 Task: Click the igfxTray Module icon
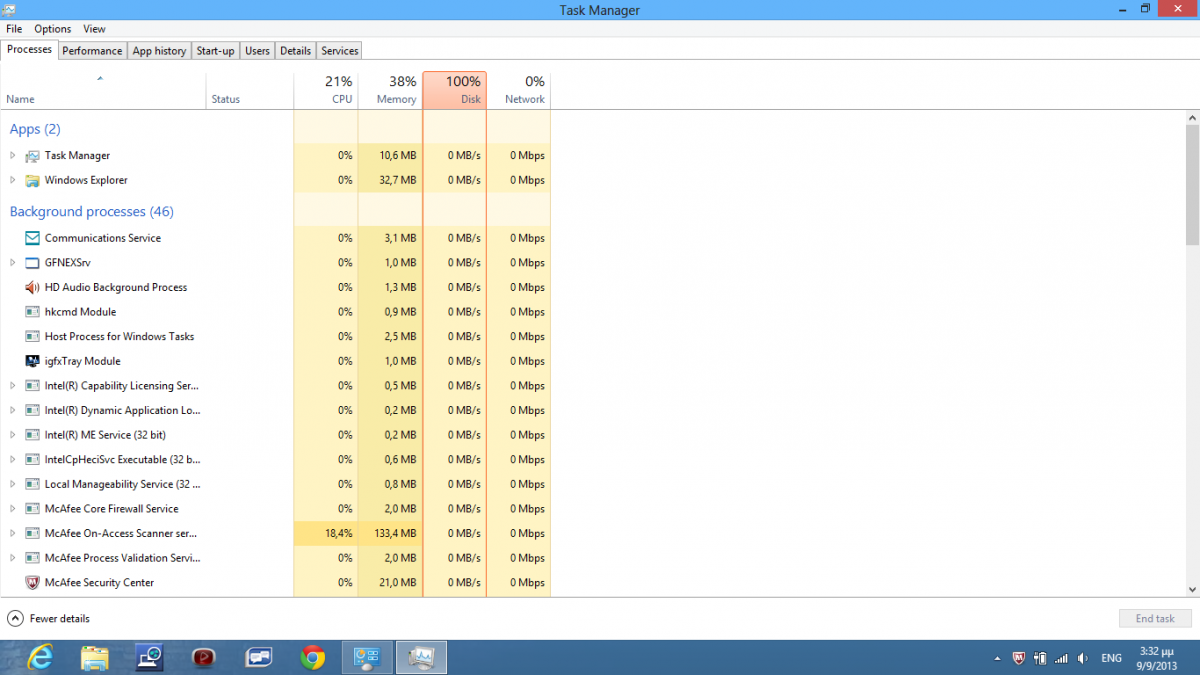click(x=31, y=361)
